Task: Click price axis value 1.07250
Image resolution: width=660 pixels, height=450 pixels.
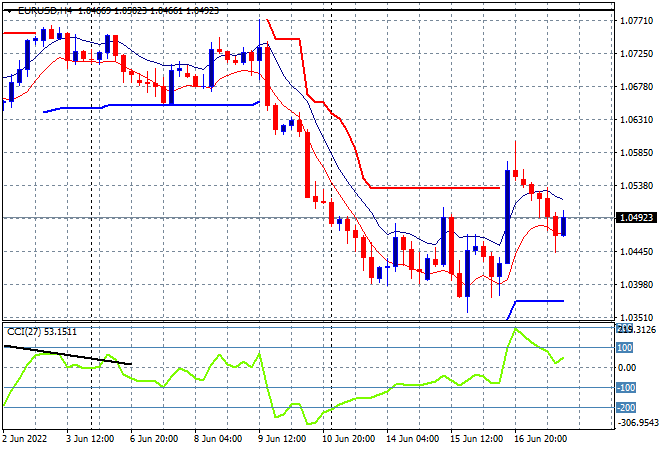Action: point(637,53)
